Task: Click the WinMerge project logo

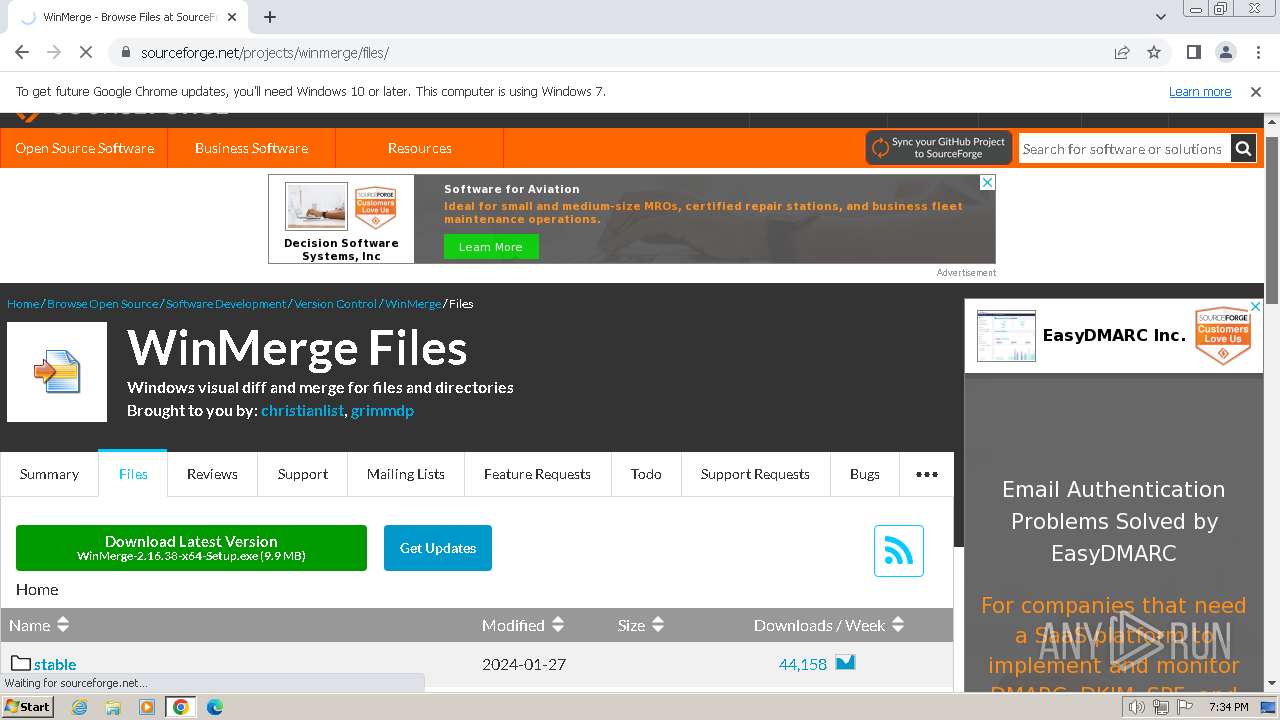Action: pyautogui.click(x=57, y=372)
